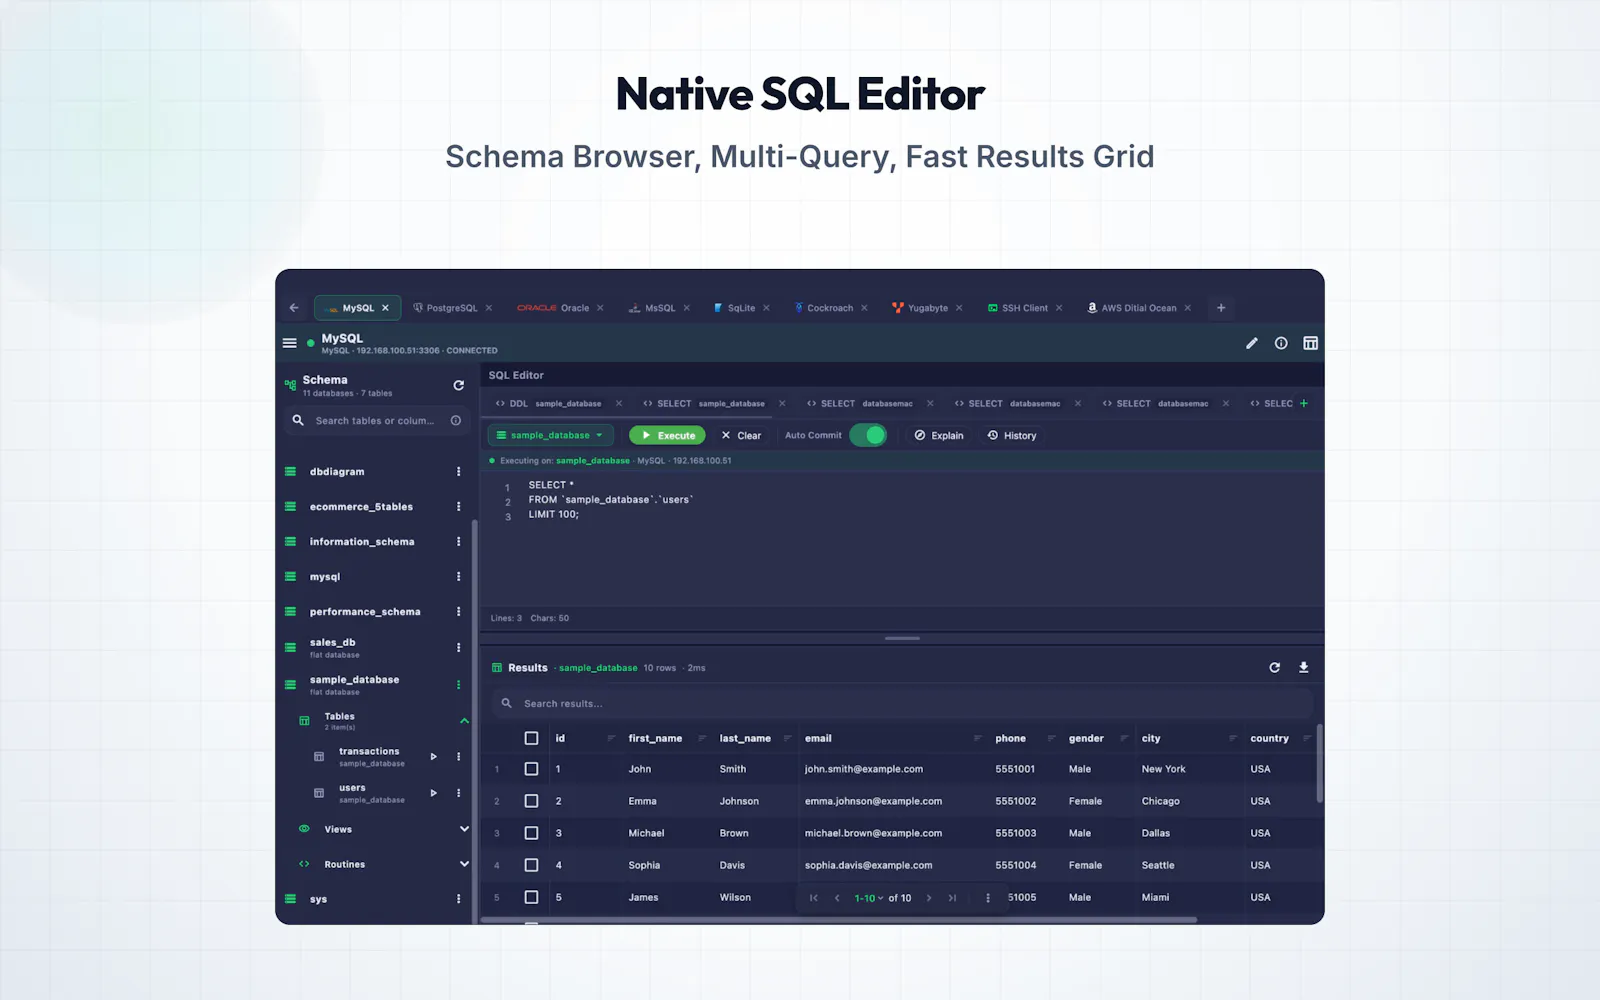
Task: Click the Search results field
Action: [902, 703]
